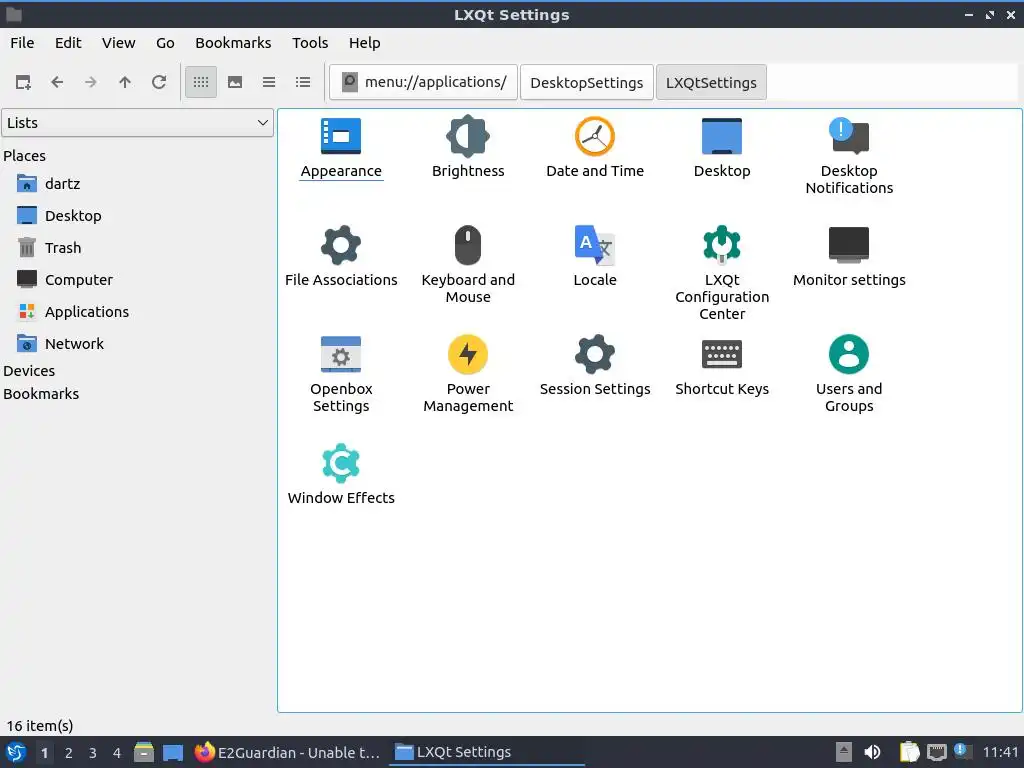Screen dimensions: 1024x768
Task: Click show desktop icon in taskbar
Action: (173, 752)
